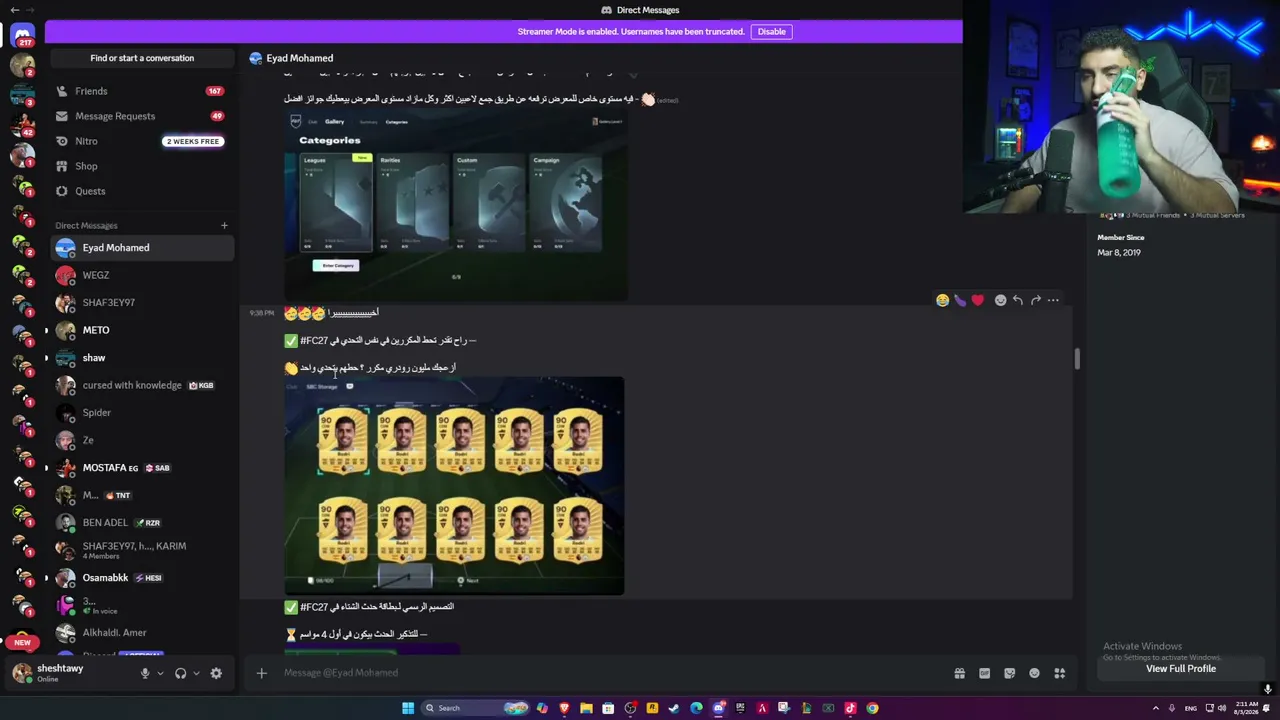This screenshot has width=1280, height=720.
Task: Open the gift picker in message bar
Action: coord(959,673)
